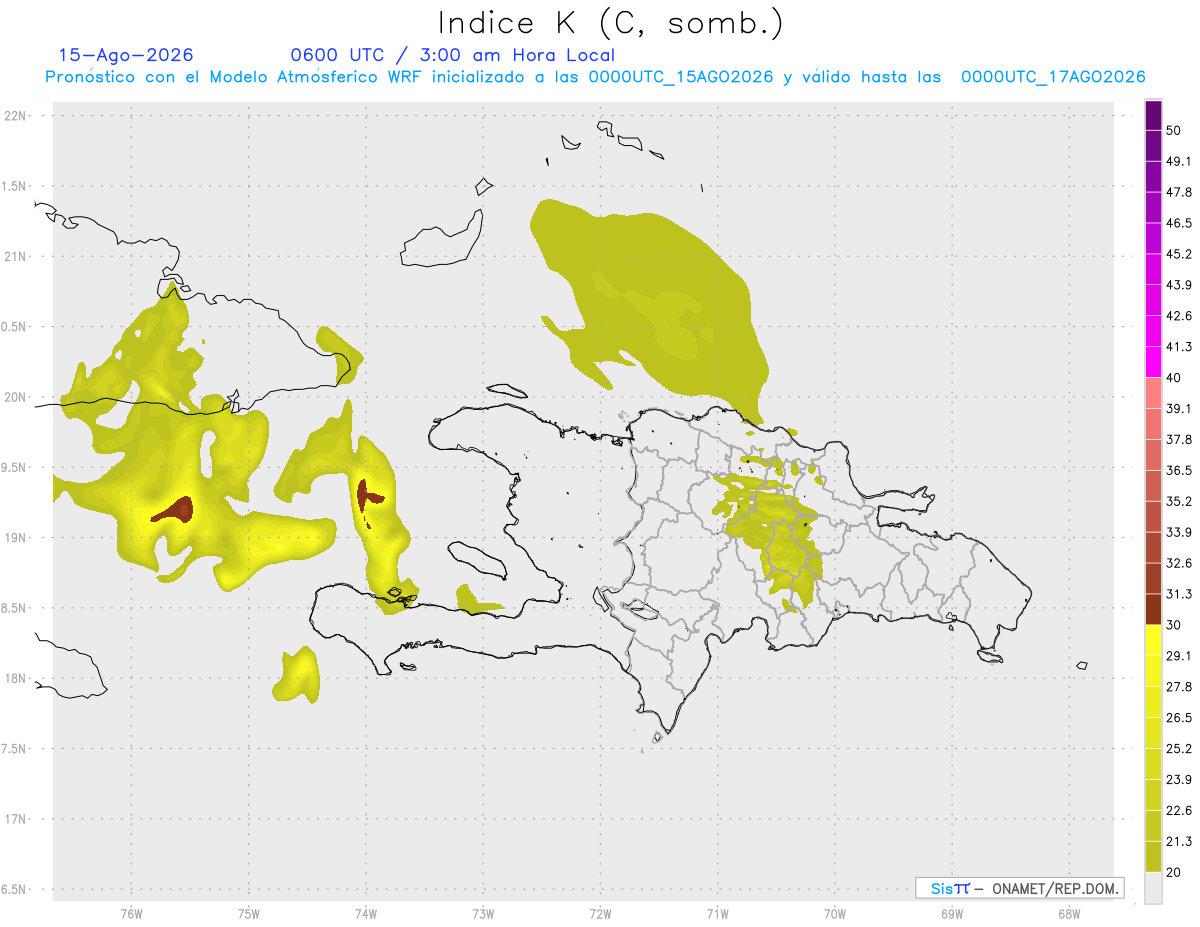Click the "74W" longitude label
Viewport: 1200px width, 927px height.
(365, 913)
